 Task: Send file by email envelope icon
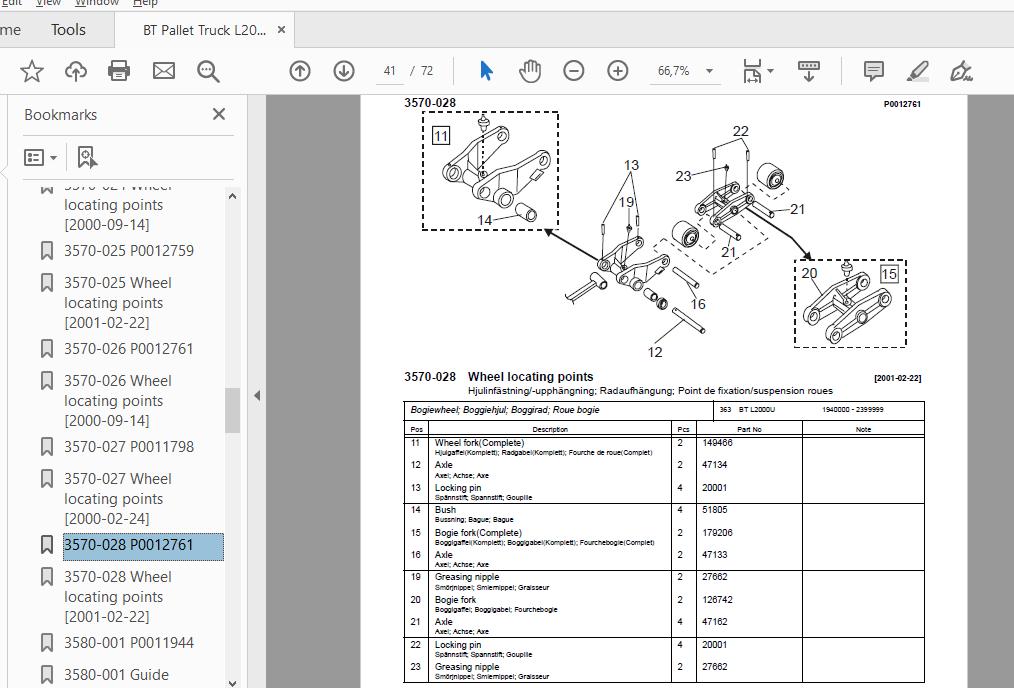(164, 70)
